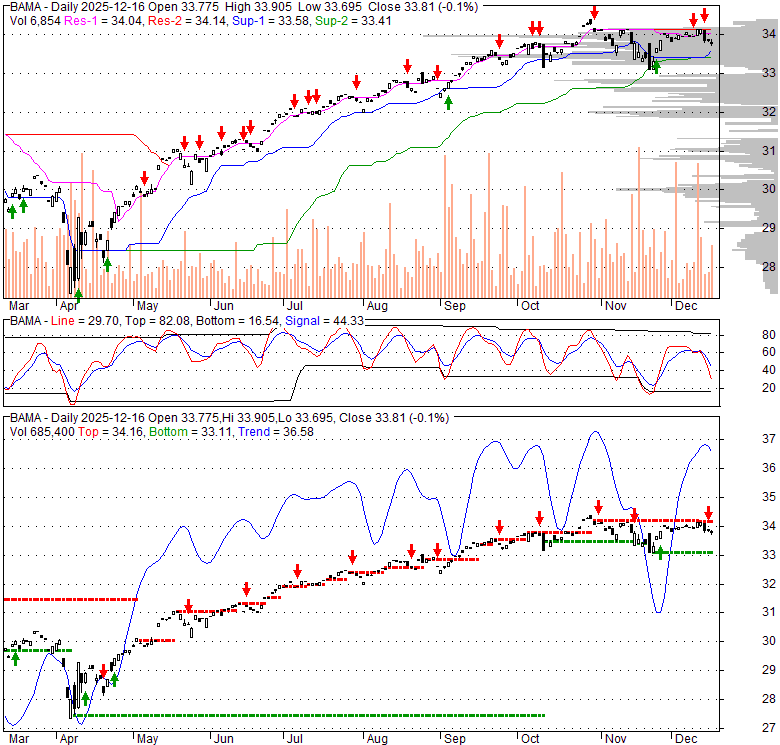Select the Trend = 36.58 label
The image size is (780, 745).
[x=276, y=432]
